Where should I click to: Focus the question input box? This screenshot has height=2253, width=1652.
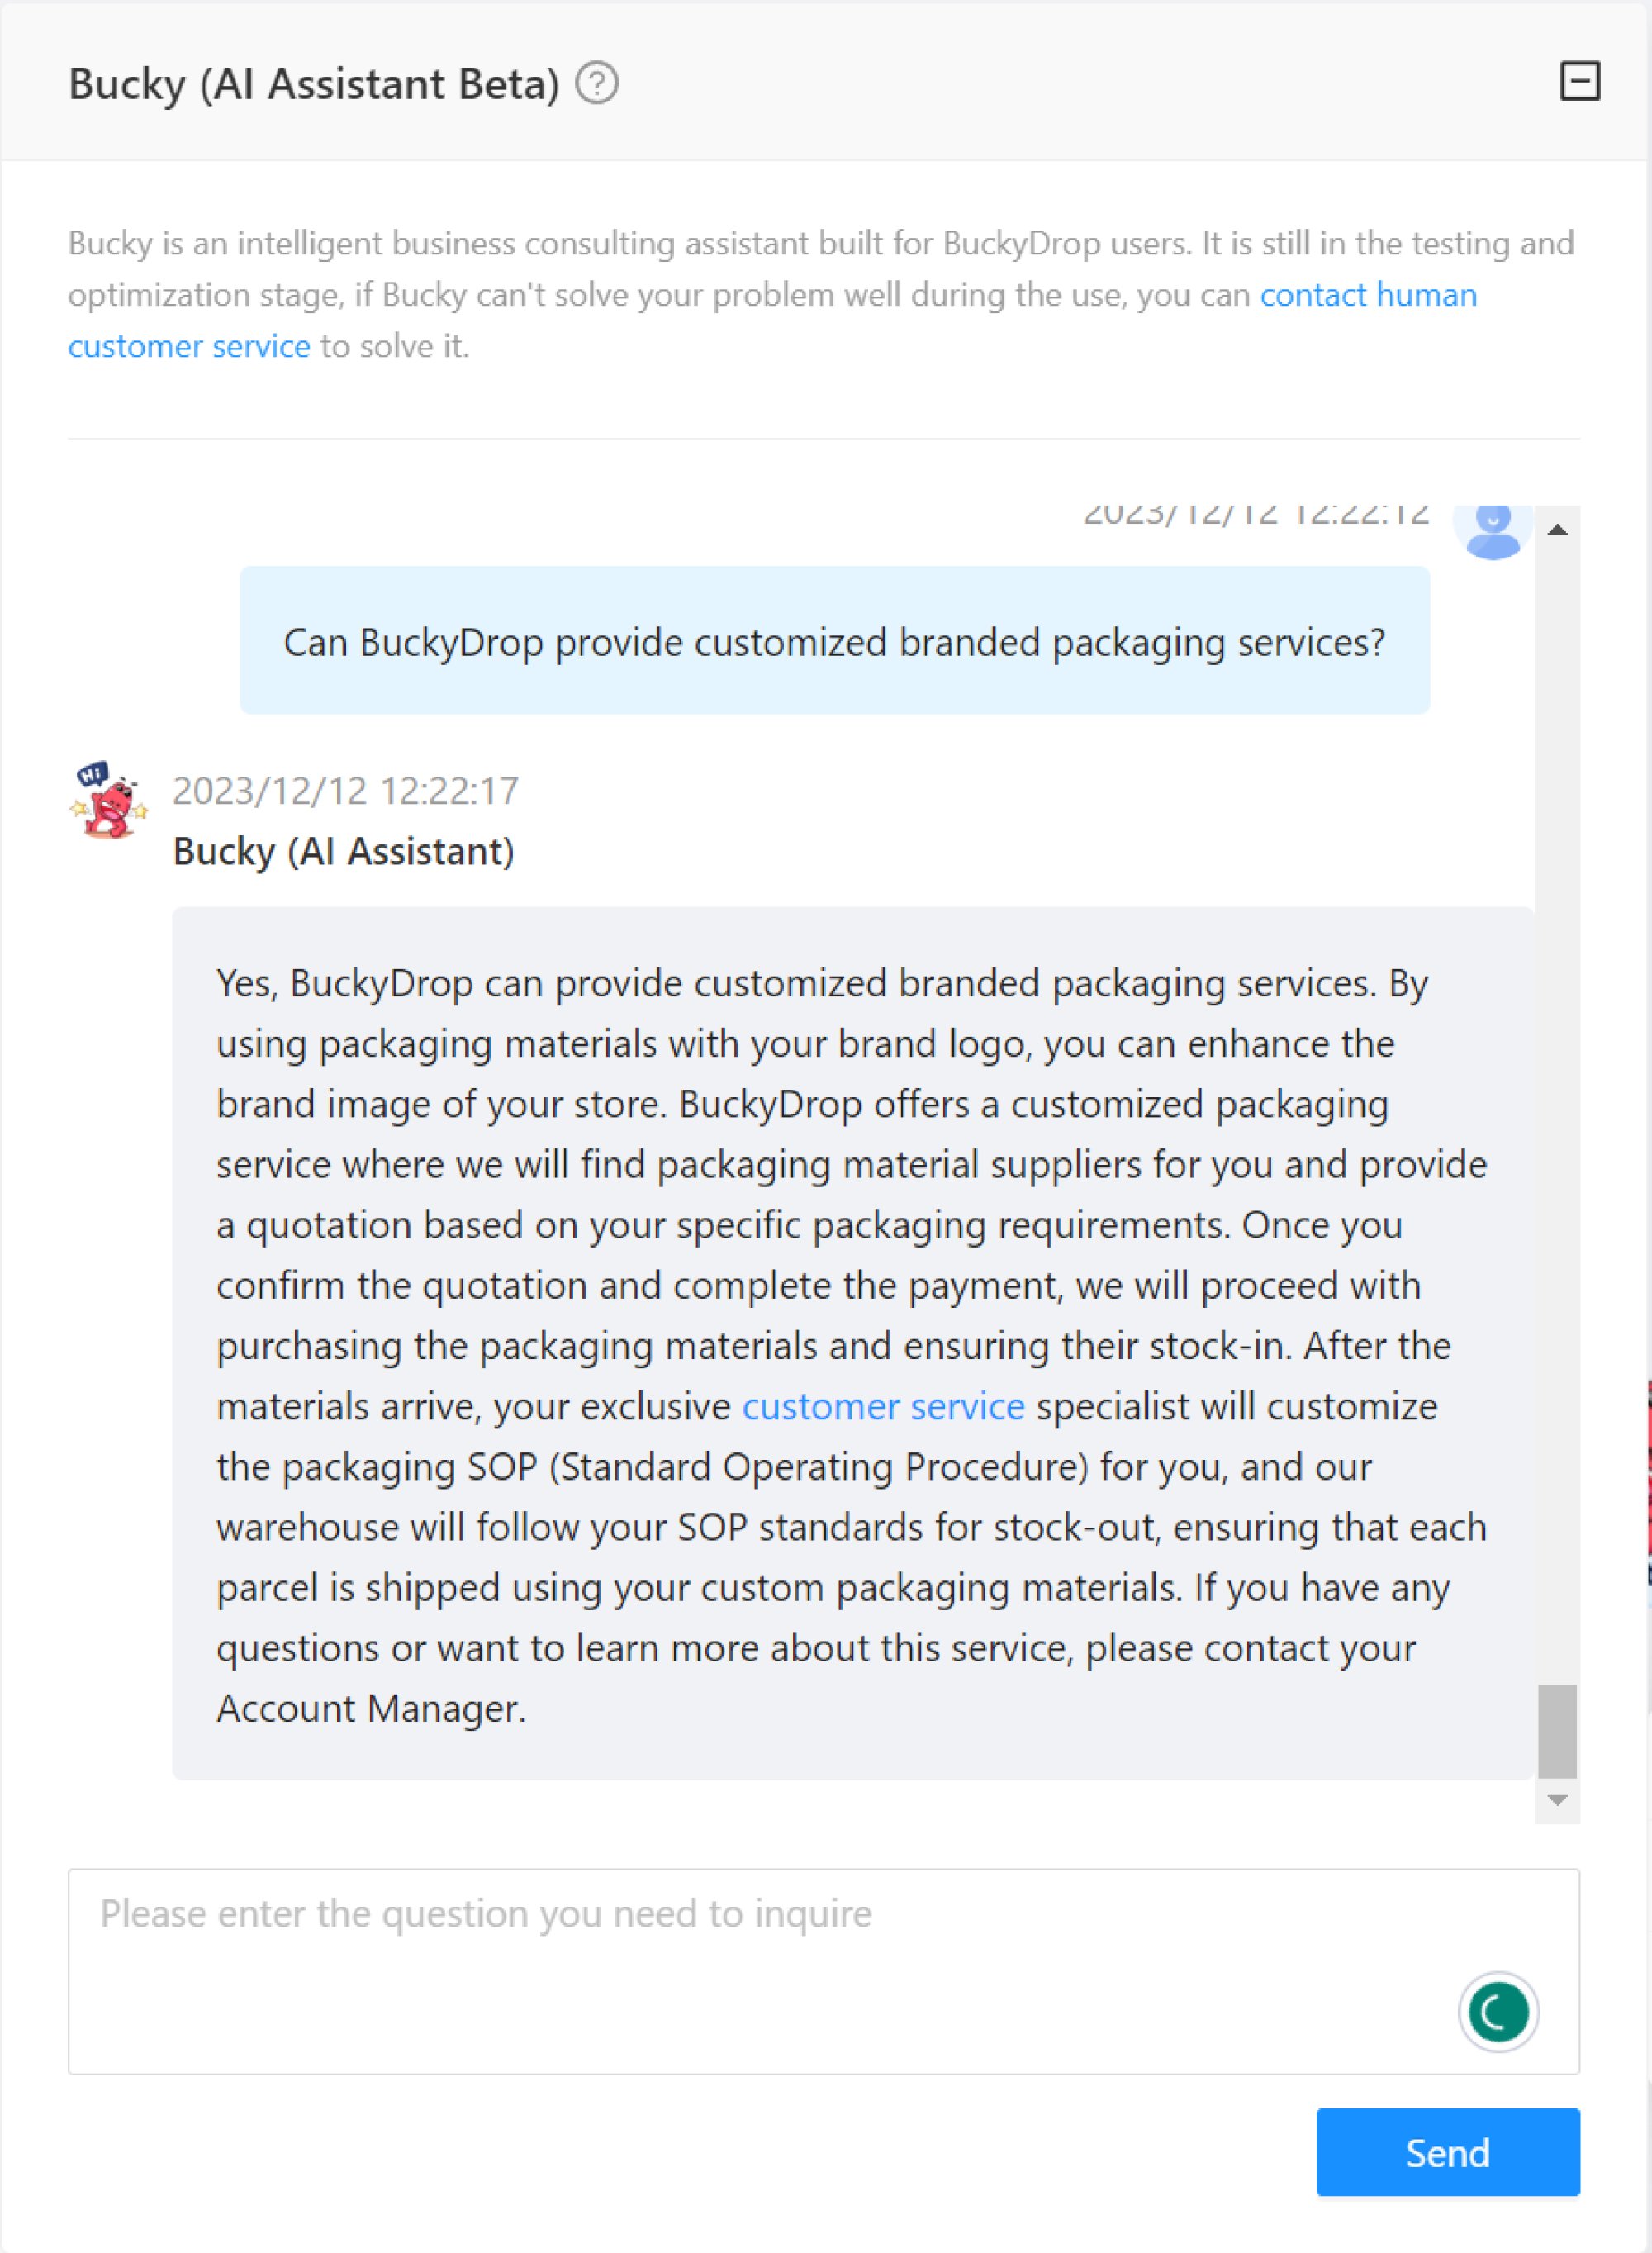click(824, 1971)
